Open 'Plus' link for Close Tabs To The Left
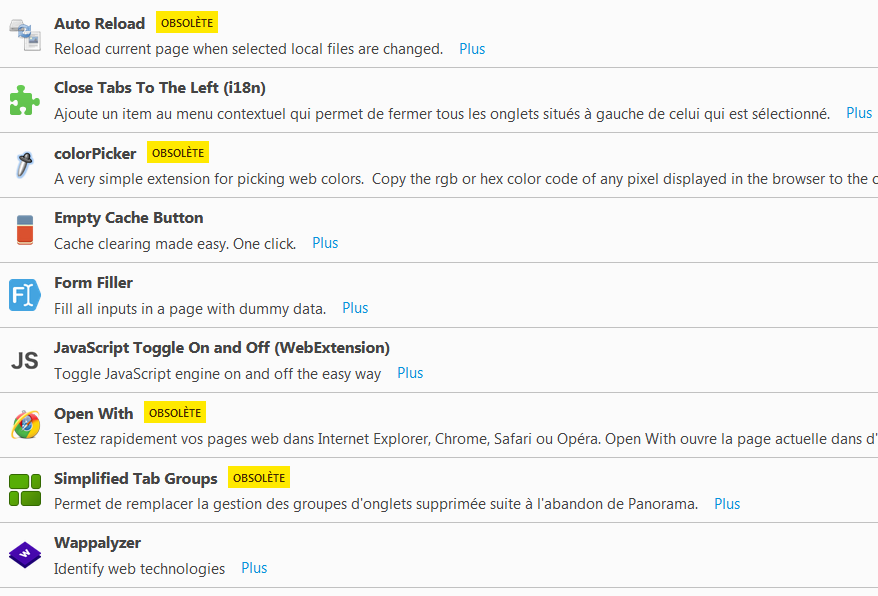 (859, 113)
